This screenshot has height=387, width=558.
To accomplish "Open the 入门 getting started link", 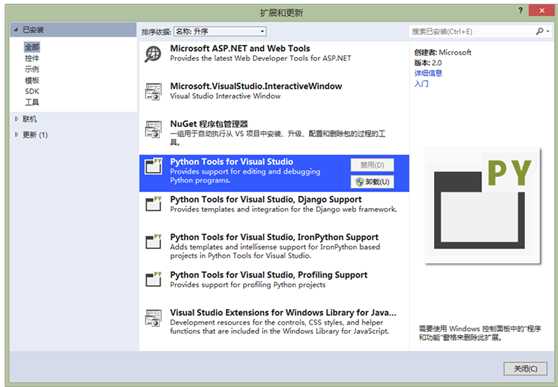I will pyautogui.click(x=421, y=84).
